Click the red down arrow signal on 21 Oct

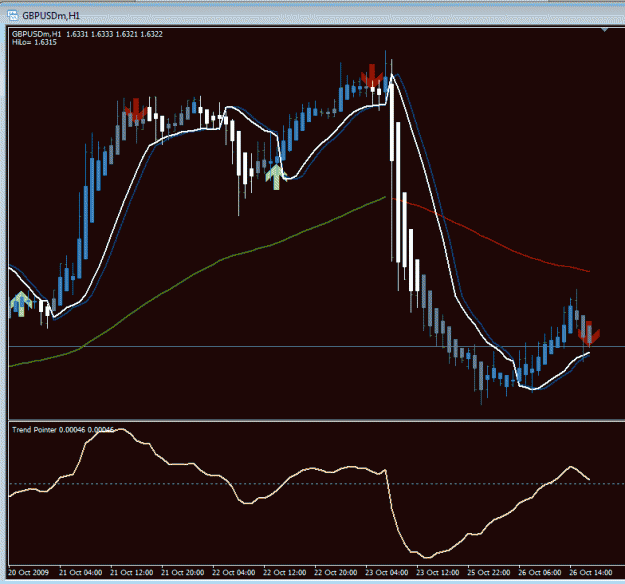136,110
